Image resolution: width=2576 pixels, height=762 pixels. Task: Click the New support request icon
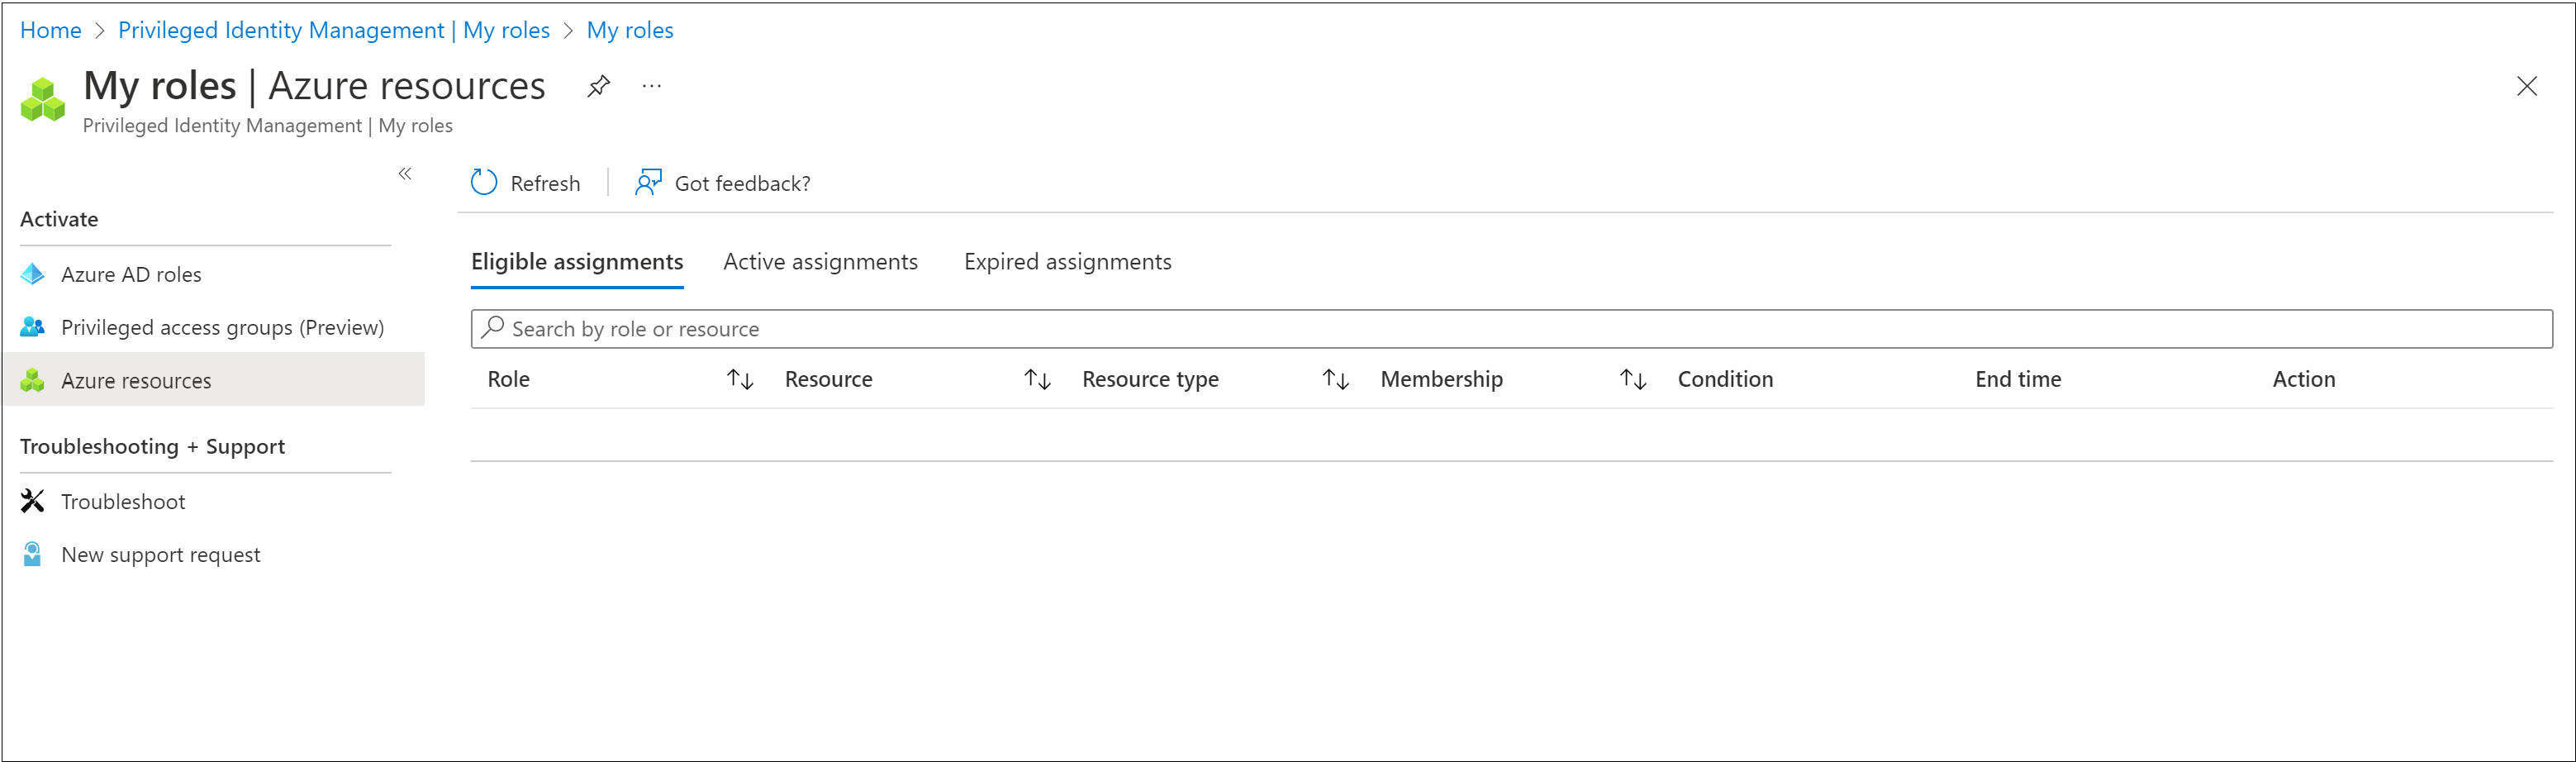click(33, 554)
